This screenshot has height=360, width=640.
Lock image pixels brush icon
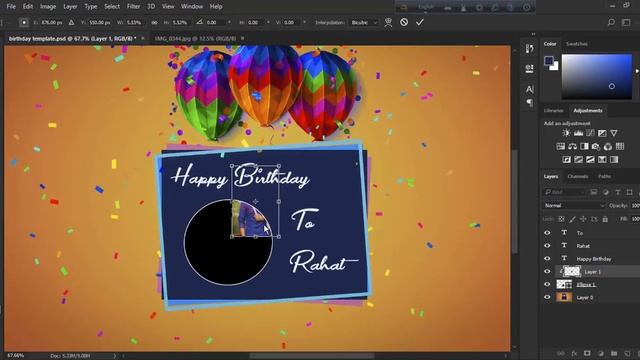[573, 219]
